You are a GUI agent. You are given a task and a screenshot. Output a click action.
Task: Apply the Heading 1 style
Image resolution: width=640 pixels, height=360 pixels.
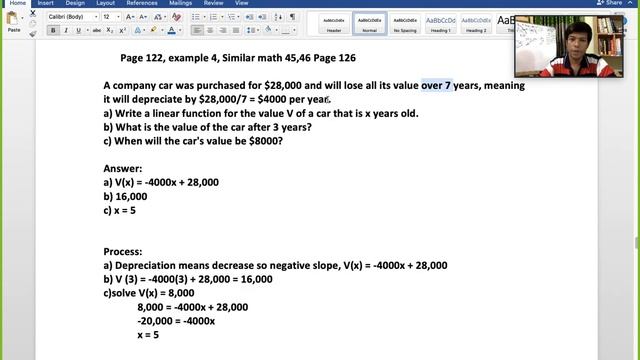click(x=440, y=24)
